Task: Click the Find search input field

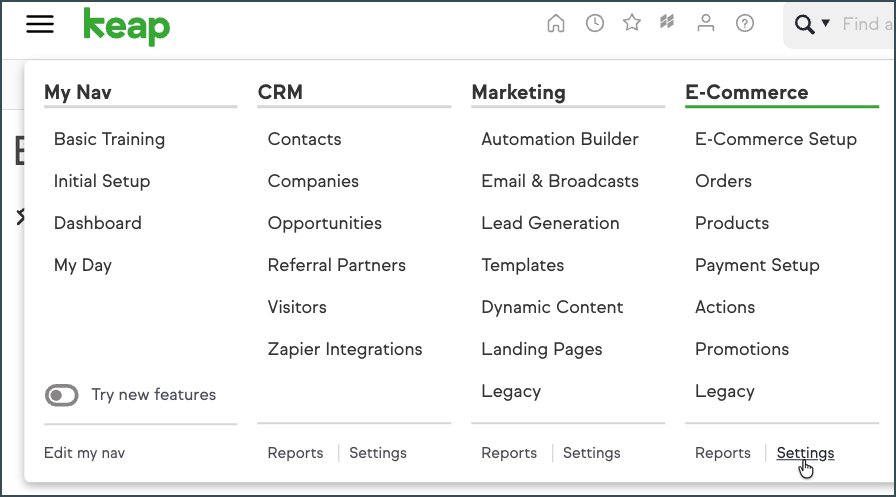Action: pos(867,24)
